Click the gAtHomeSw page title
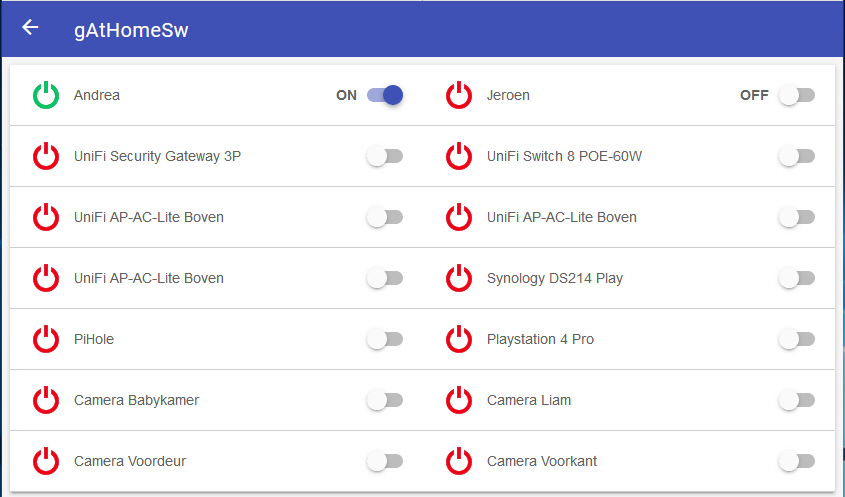Image resolution: width=845 pixels, height=497 pixels. click(131, 30)
